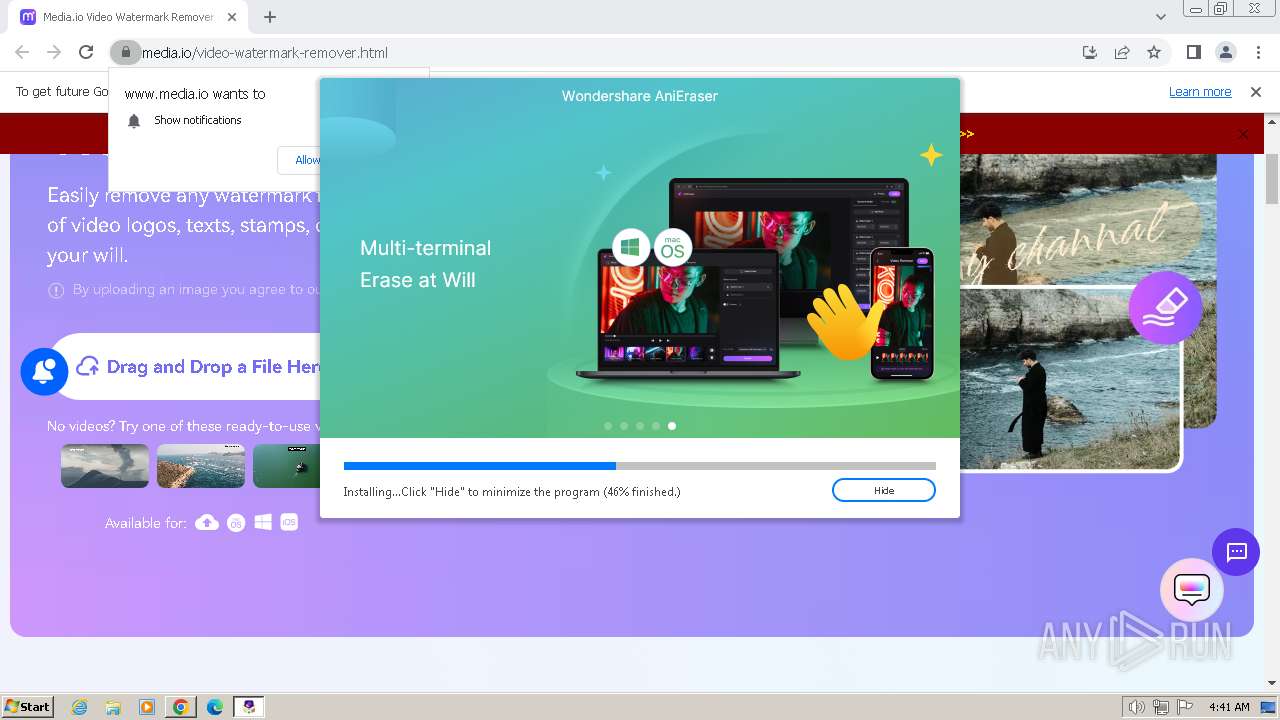Screen dimensions: 1280x720
Task: Close the red promotional banner
Action: pos(1243,134)
